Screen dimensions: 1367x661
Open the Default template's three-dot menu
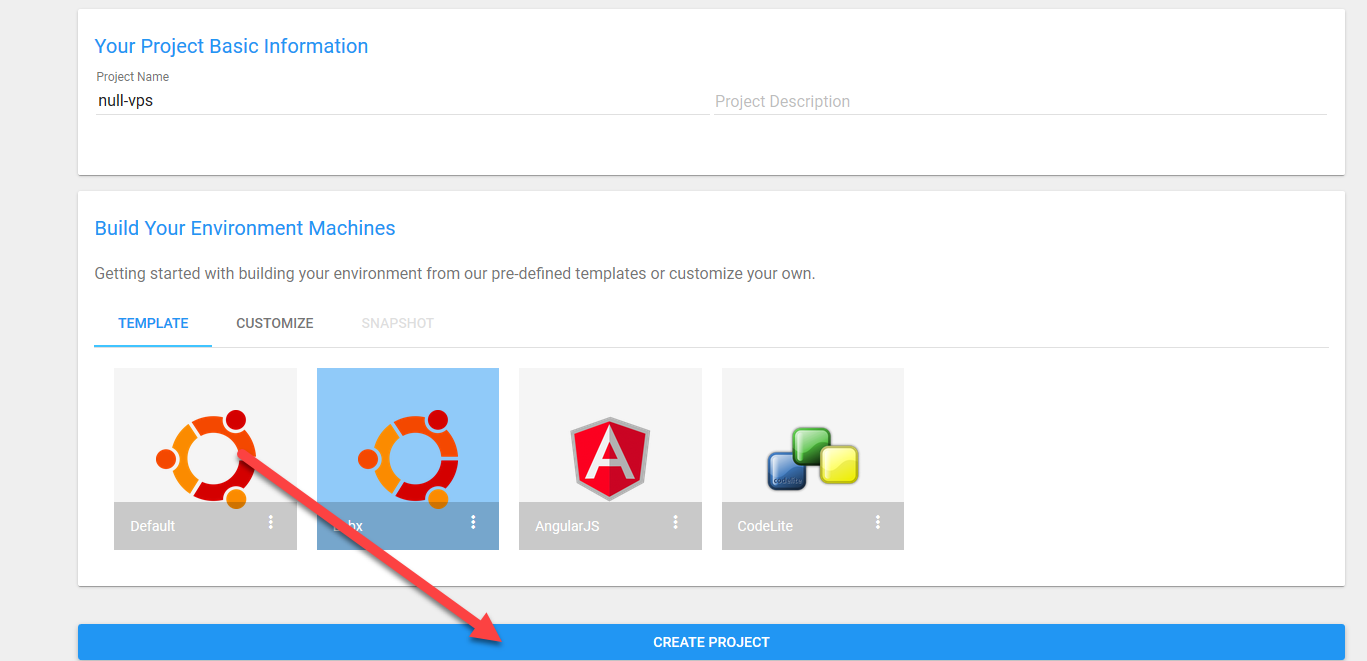(x=271, y=523)
